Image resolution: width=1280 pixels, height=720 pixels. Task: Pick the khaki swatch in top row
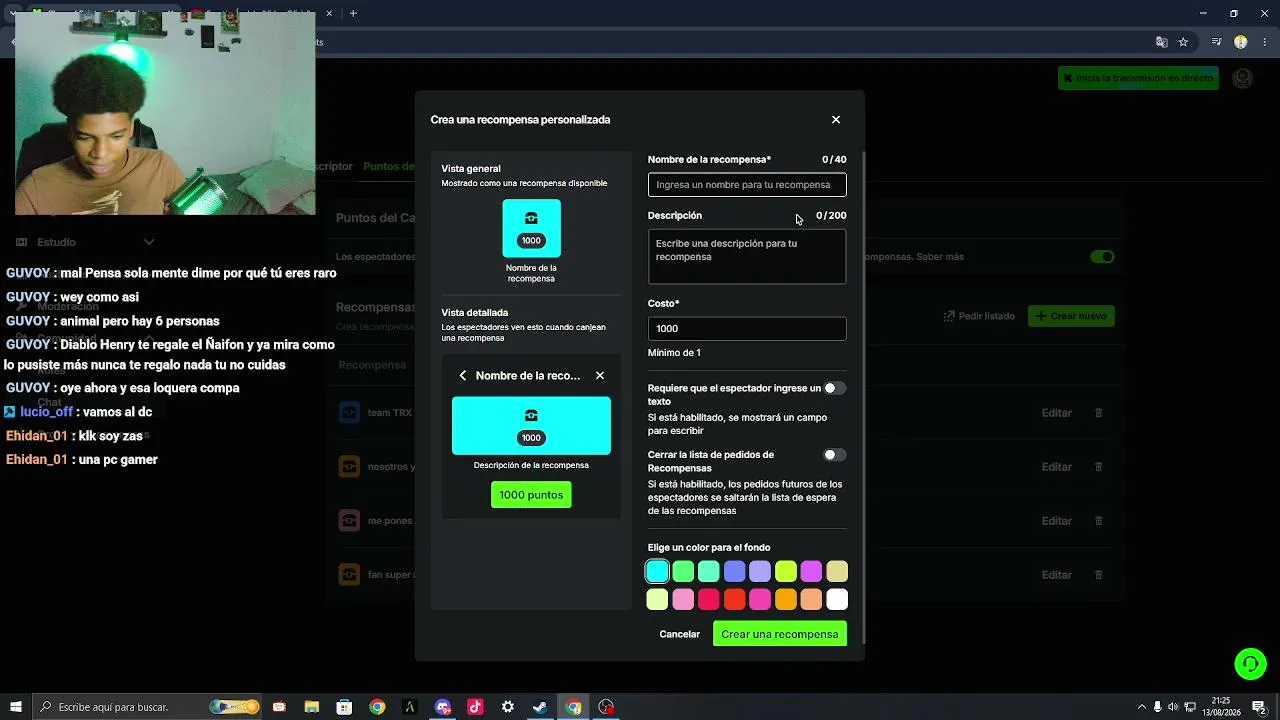pos(837,571)
